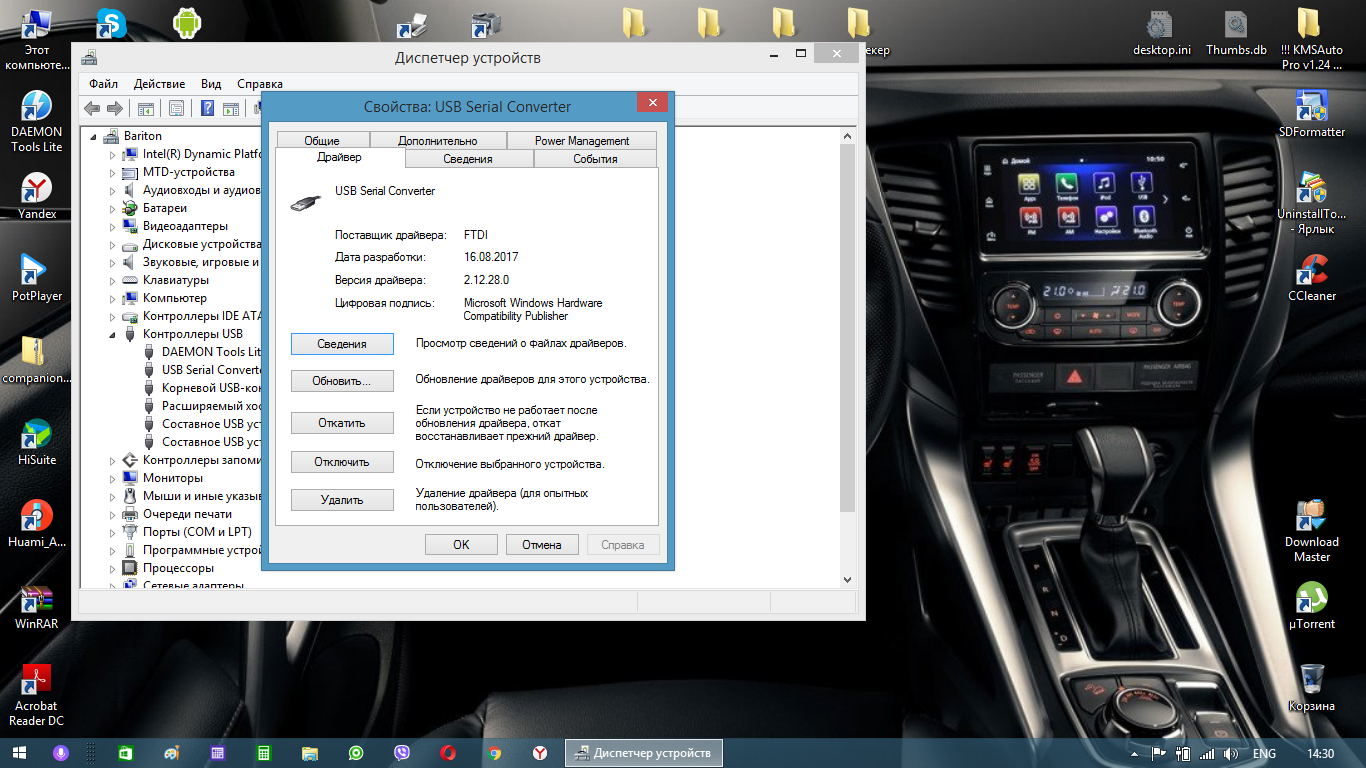Click the Обновить... driver button

click(342, 381)
